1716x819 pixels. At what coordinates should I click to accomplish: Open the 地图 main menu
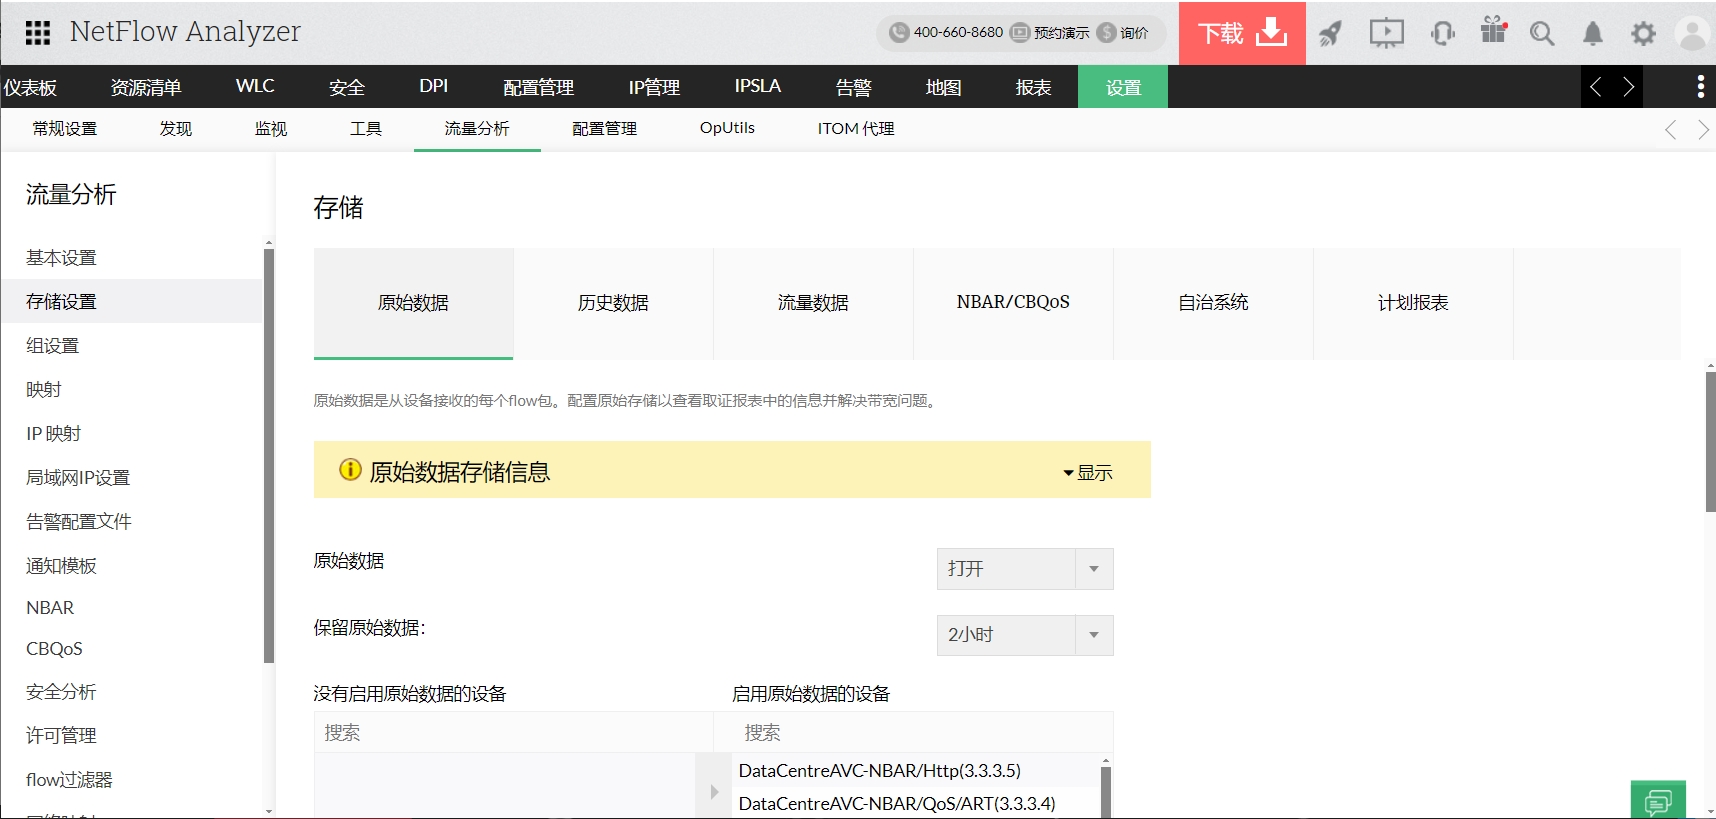click(x=943, y=87)
